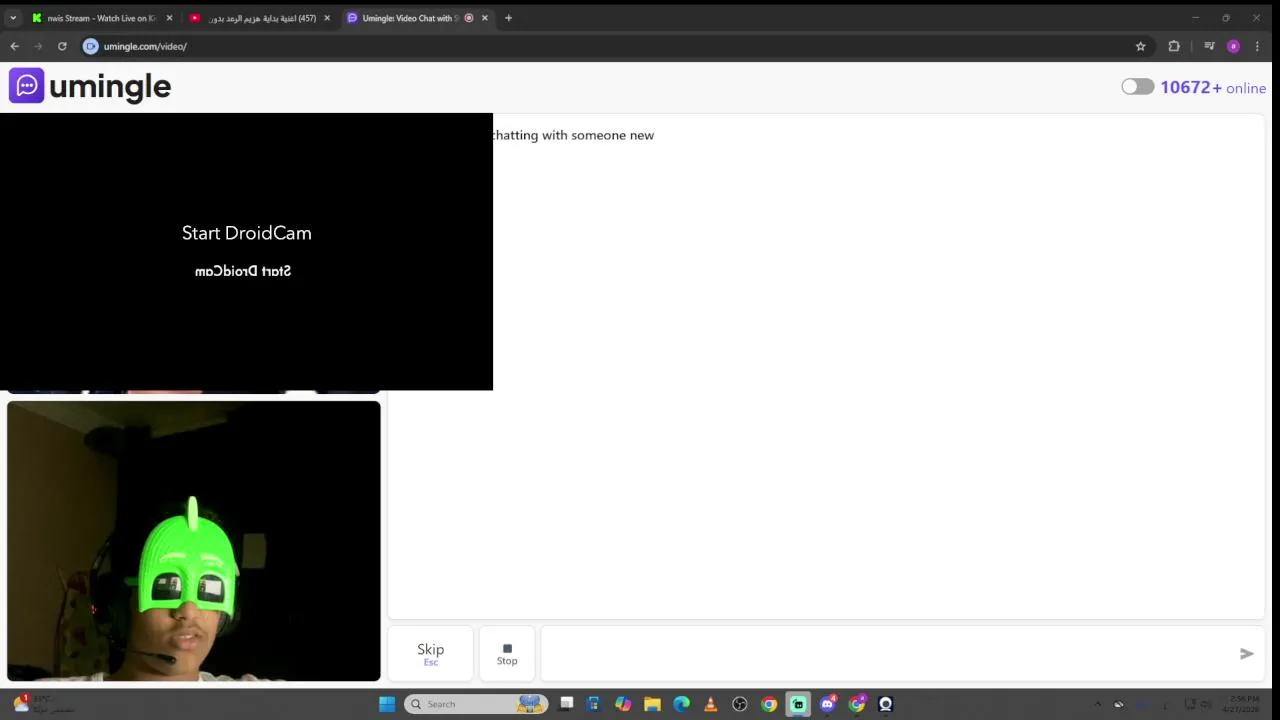This screenshot has height=720, width=1280.
Task: Click the Umingle logo
Action: 90,86
